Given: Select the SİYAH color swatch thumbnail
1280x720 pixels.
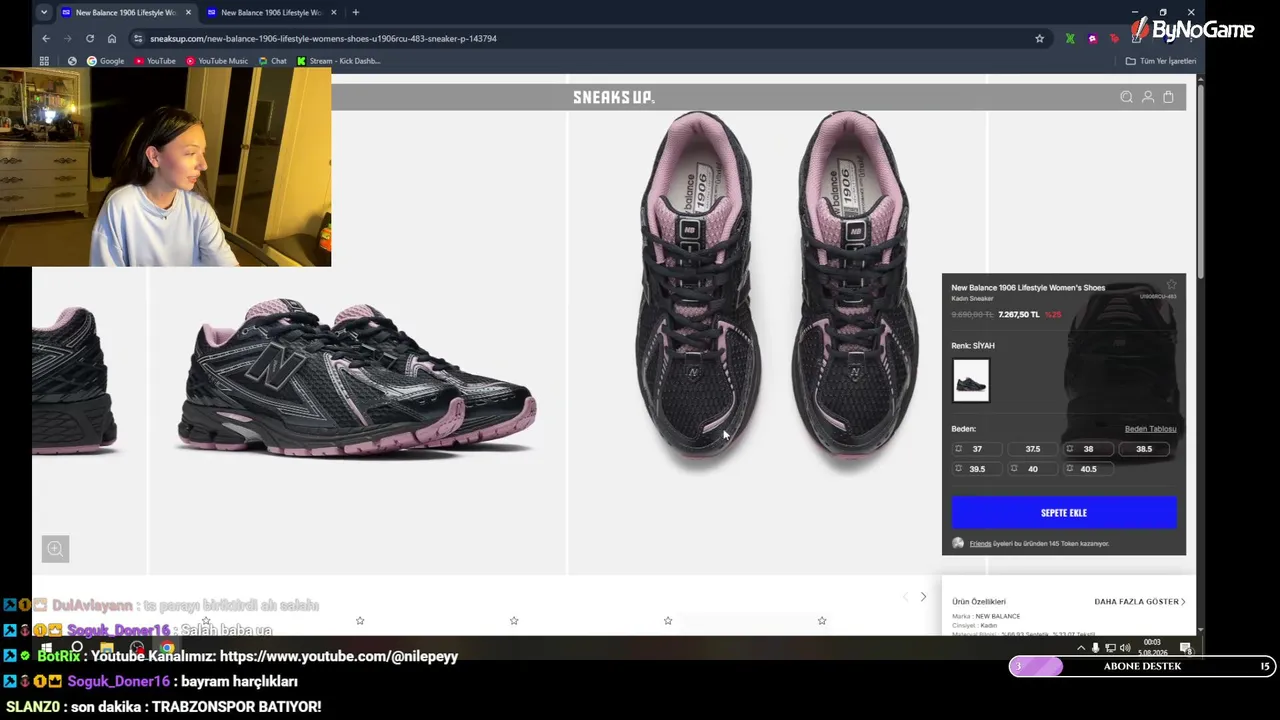Looking at the screenshot, I should tap(971, 381).
